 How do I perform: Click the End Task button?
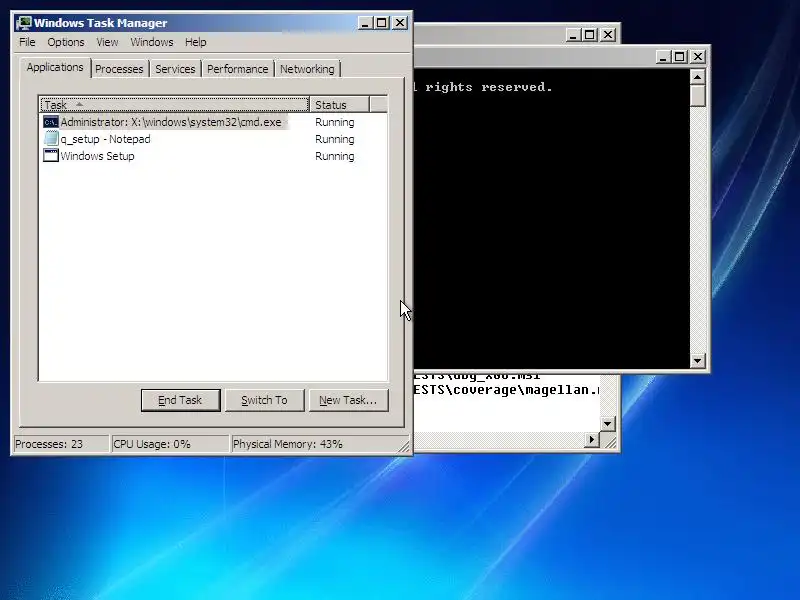(181, 400)
